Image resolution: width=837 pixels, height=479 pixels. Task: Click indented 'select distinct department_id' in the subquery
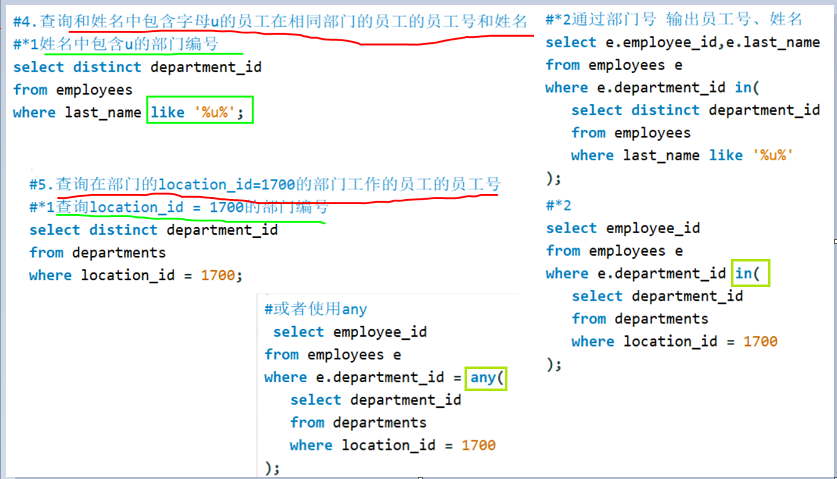[696, 110]
